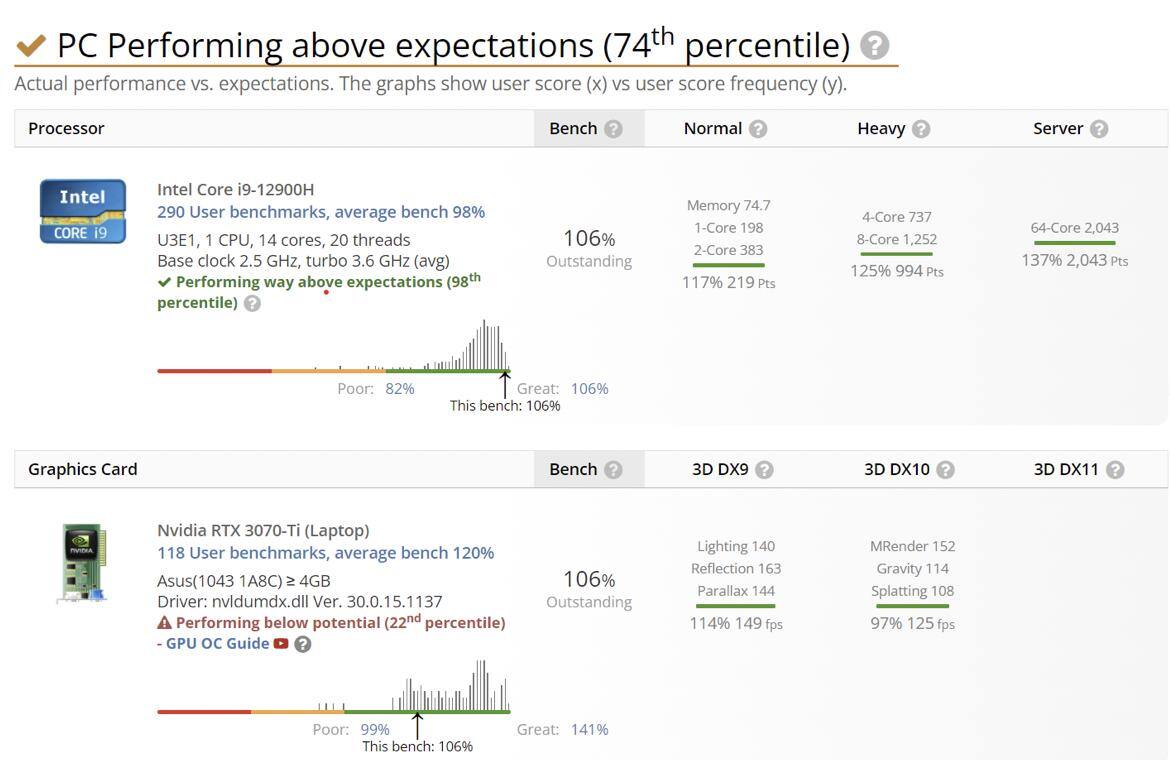Click the Nvidia graphics card image

(x=83, y=564)
